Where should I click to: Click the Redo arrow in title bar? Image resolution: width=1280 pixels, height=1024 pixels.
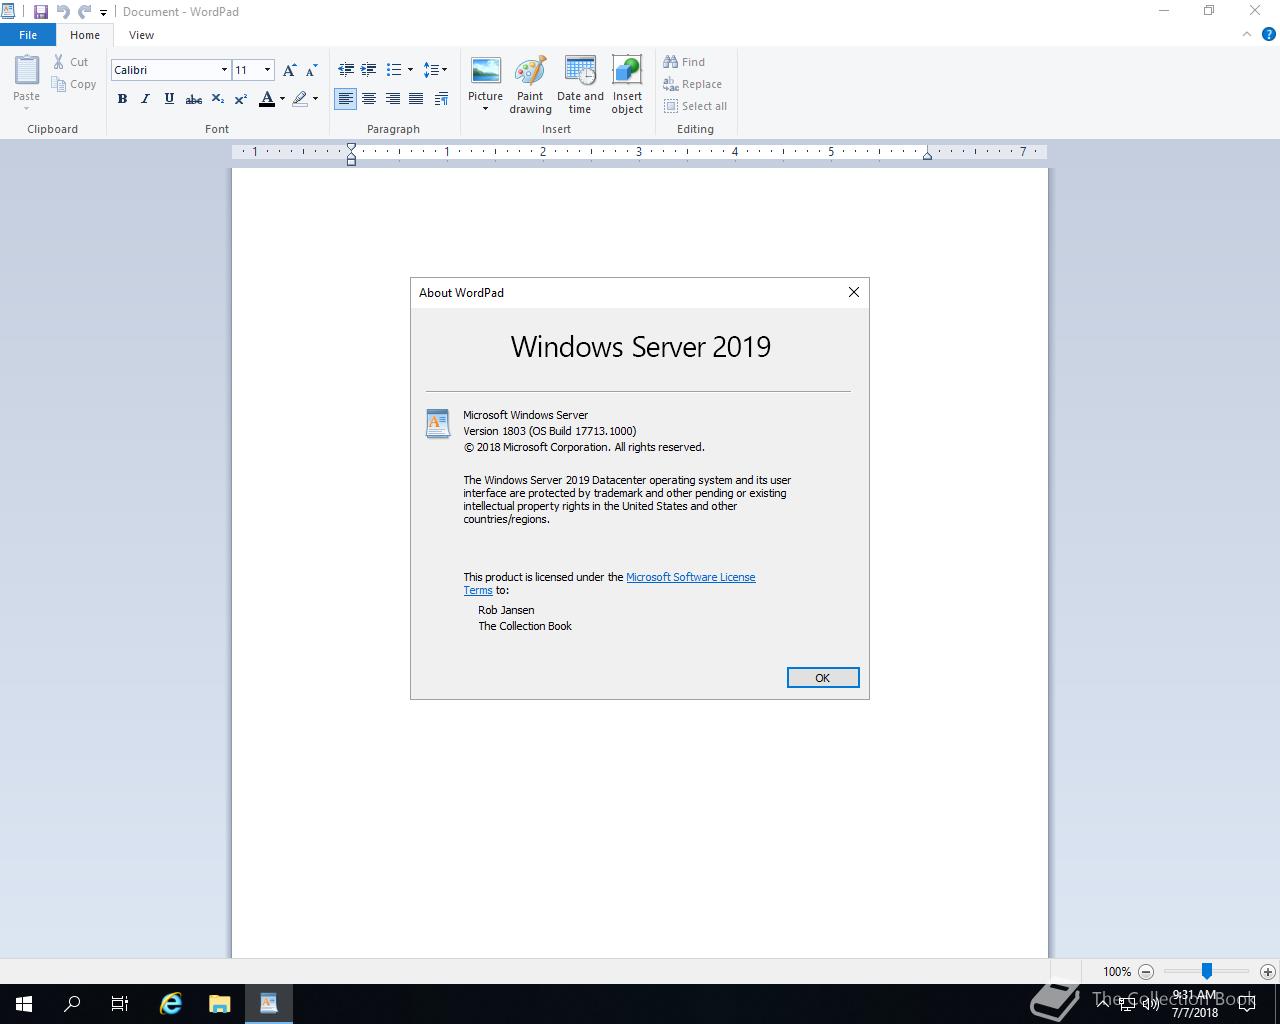coord(84,12)
